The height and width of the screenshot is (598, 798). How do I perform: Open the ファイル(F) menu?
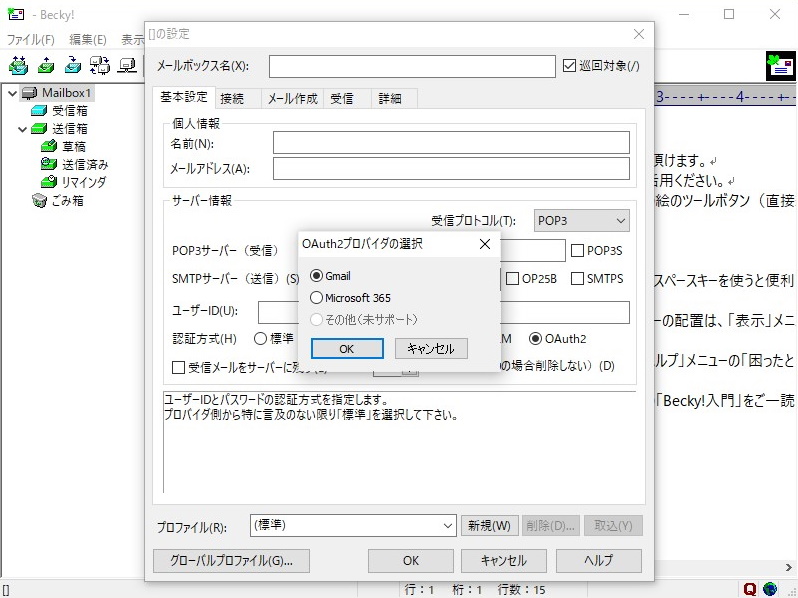[31, 39]
